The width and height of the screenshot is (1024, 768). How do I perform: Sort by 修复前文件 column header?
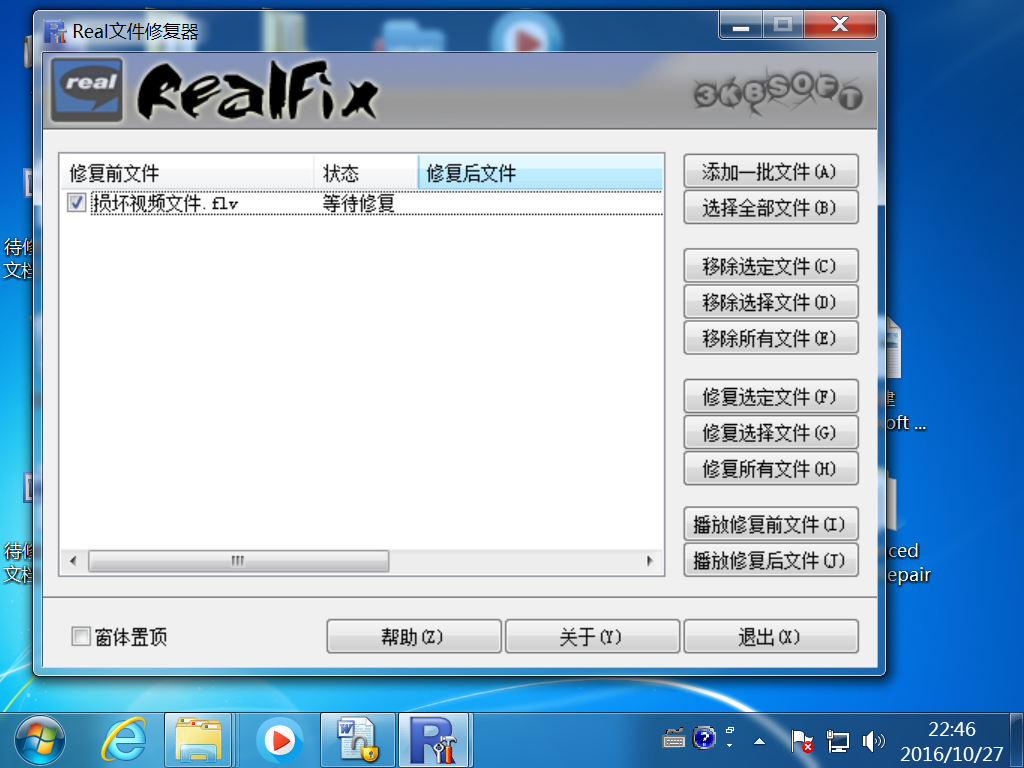(x=187, y=173)
